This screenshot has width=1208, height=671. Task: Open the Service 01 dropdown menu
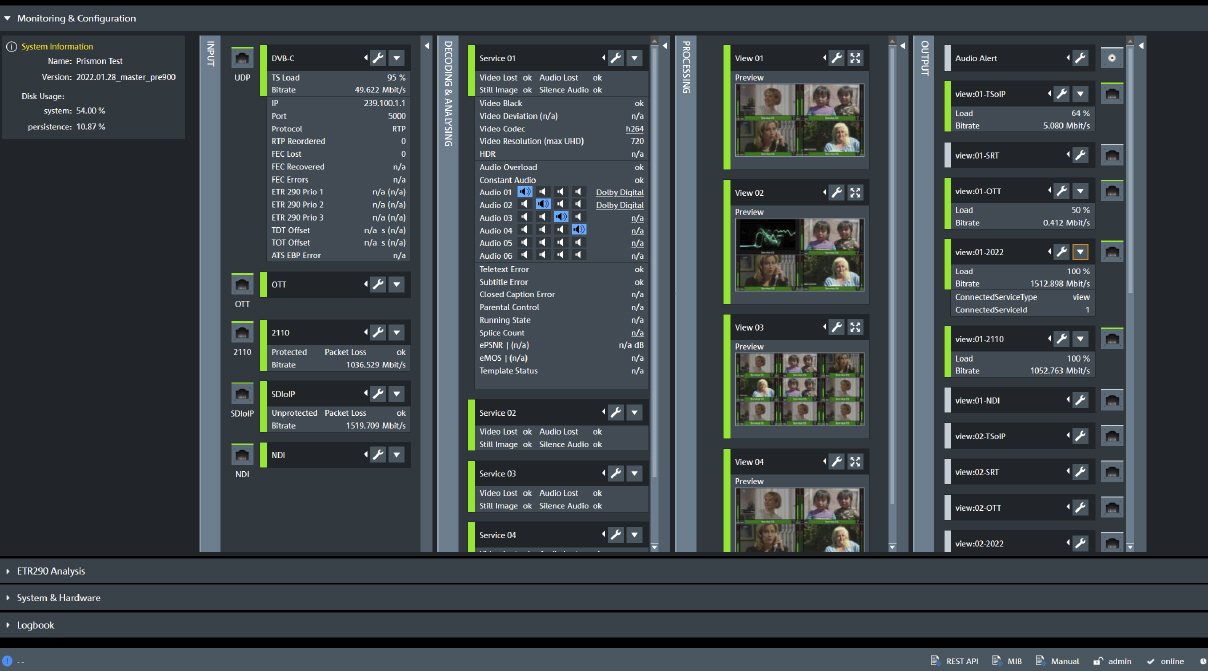(634, 57)
